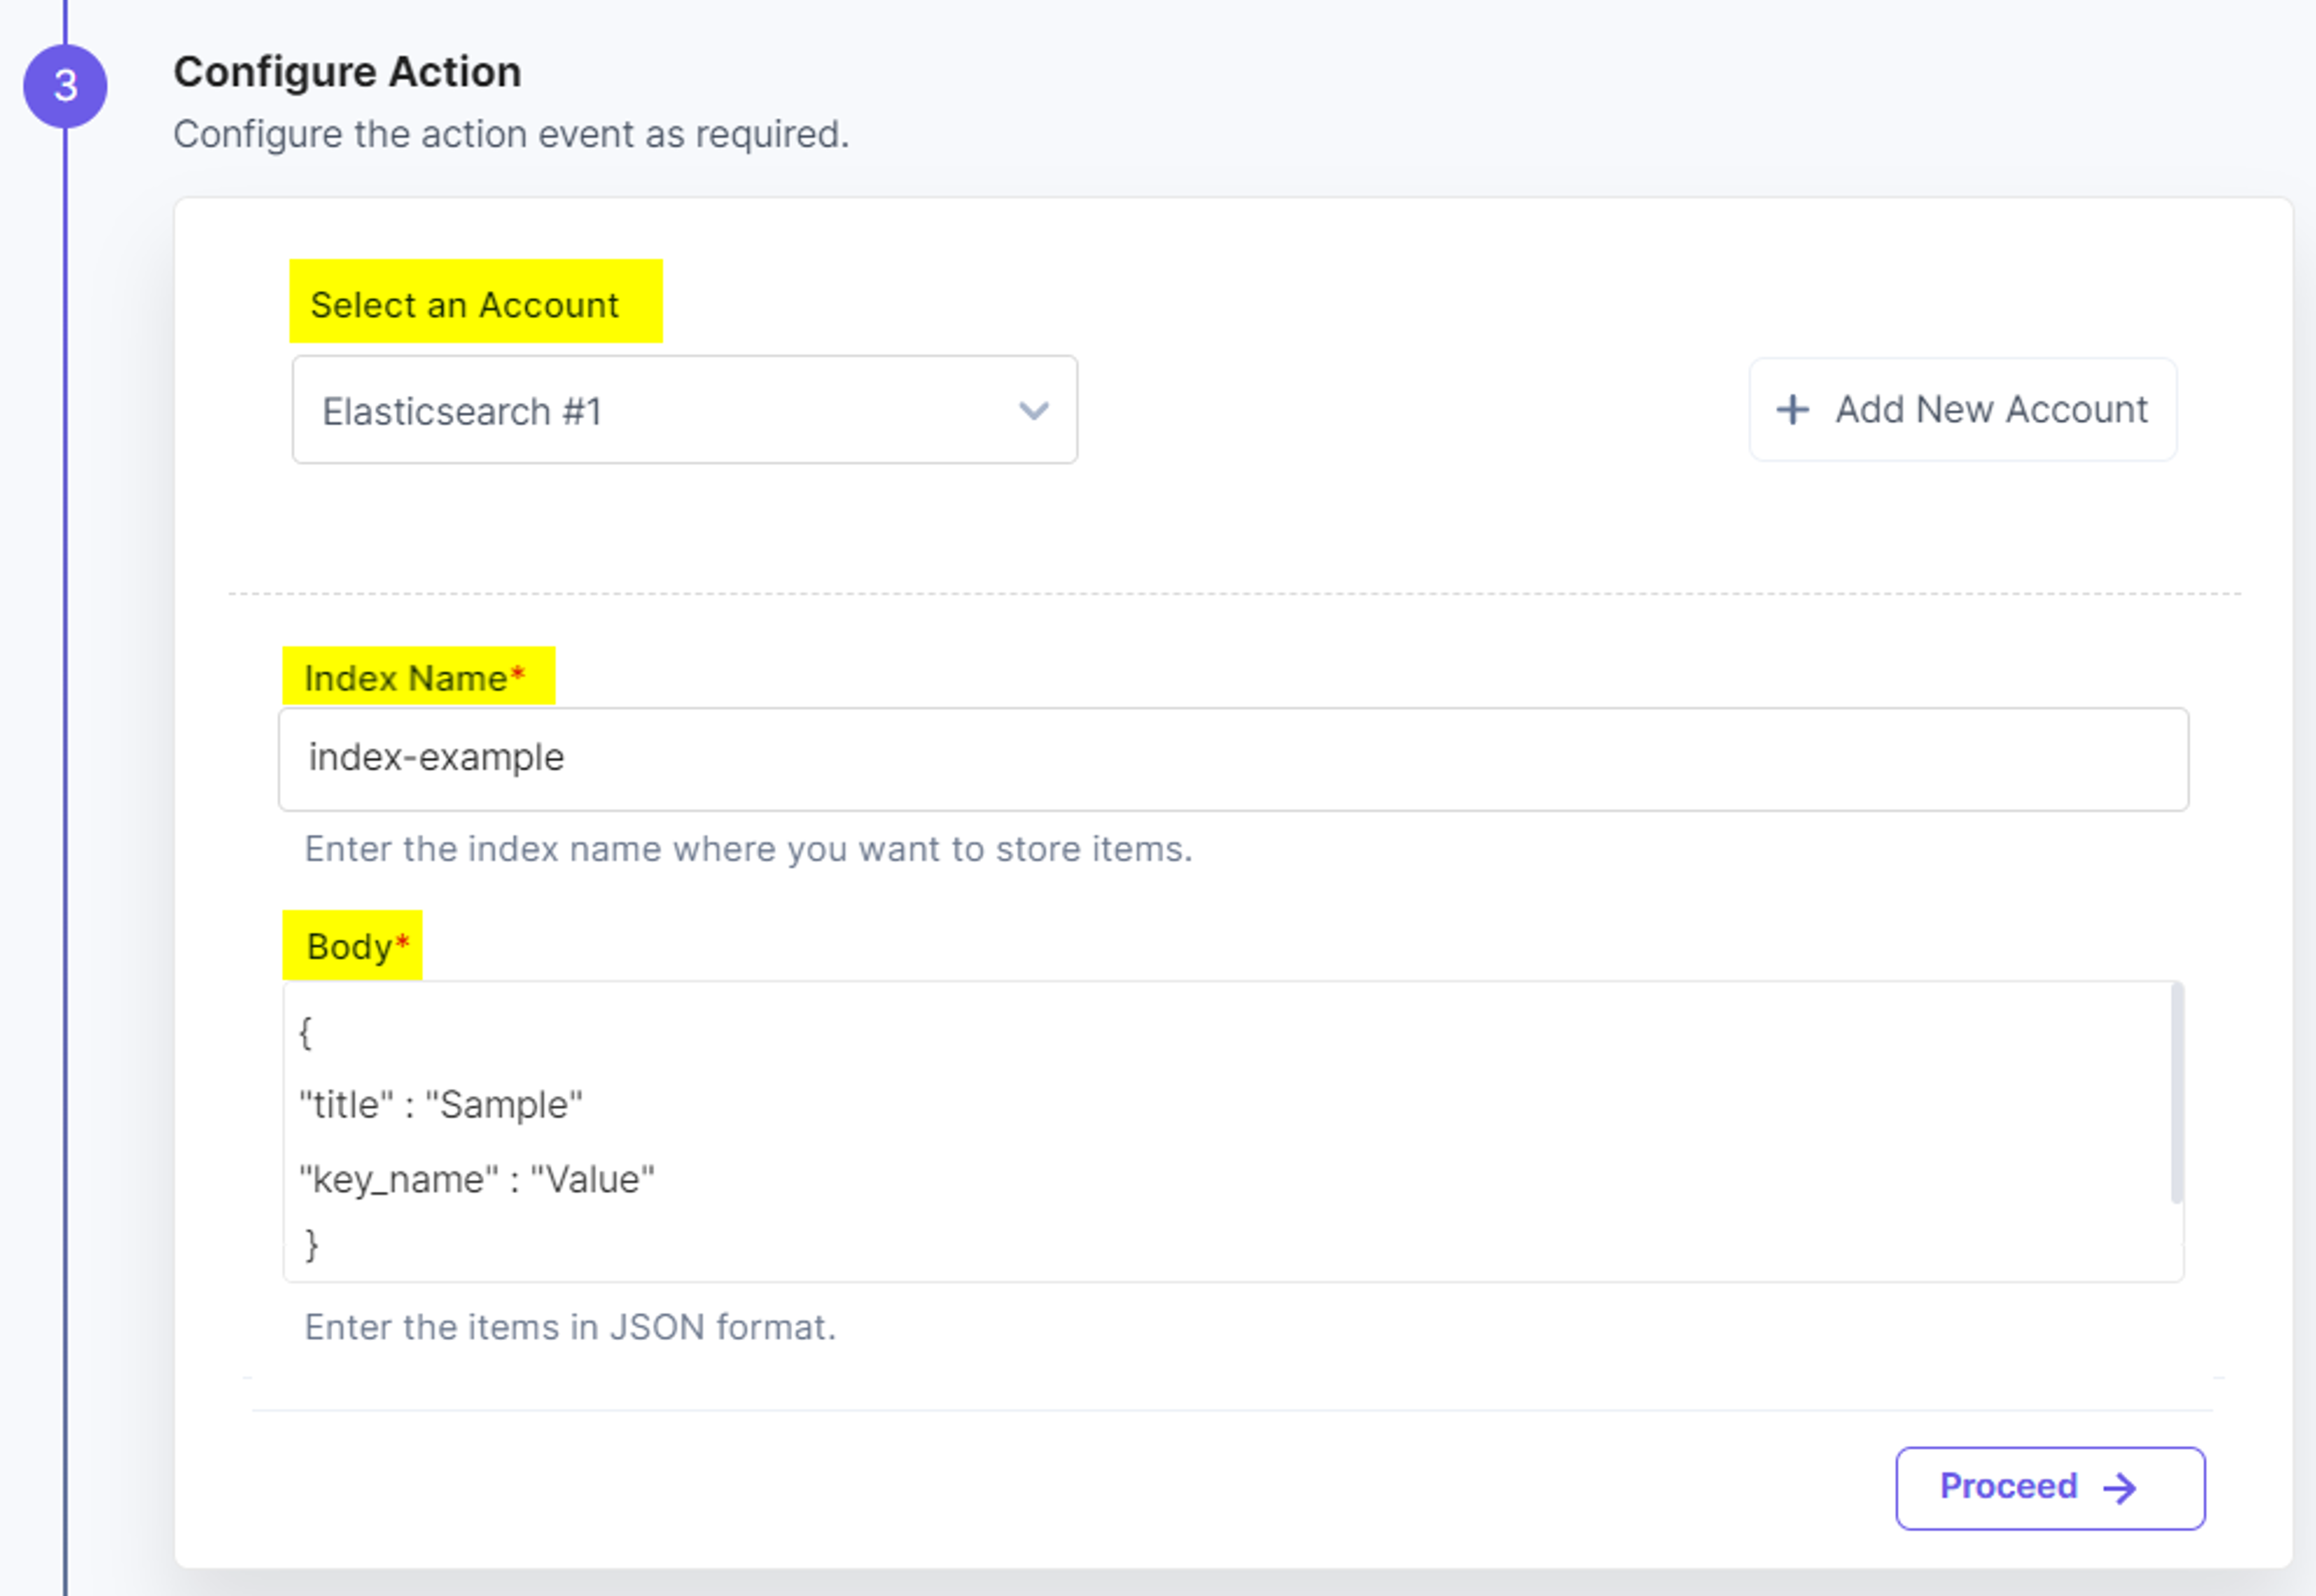Click the plus icon beside Add New Account
Screen dimensions: 2316x1596
(x=1792, y=410)
